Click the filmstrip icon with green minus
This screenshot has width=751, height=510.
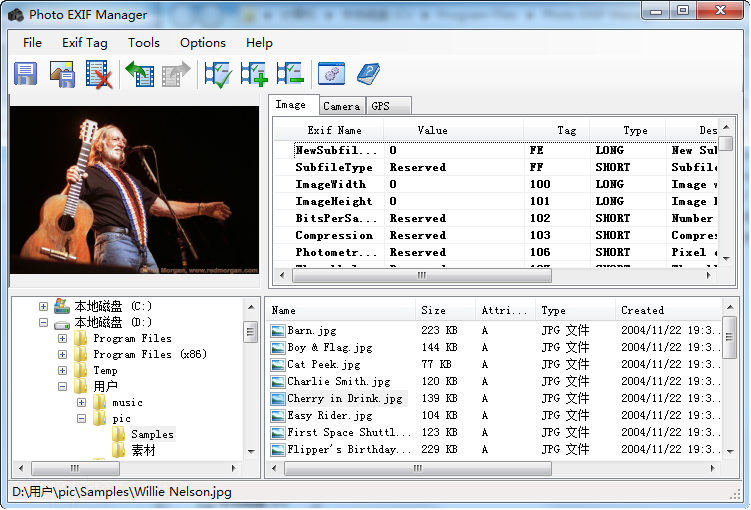pyautogui.click(x=290, y=74)
